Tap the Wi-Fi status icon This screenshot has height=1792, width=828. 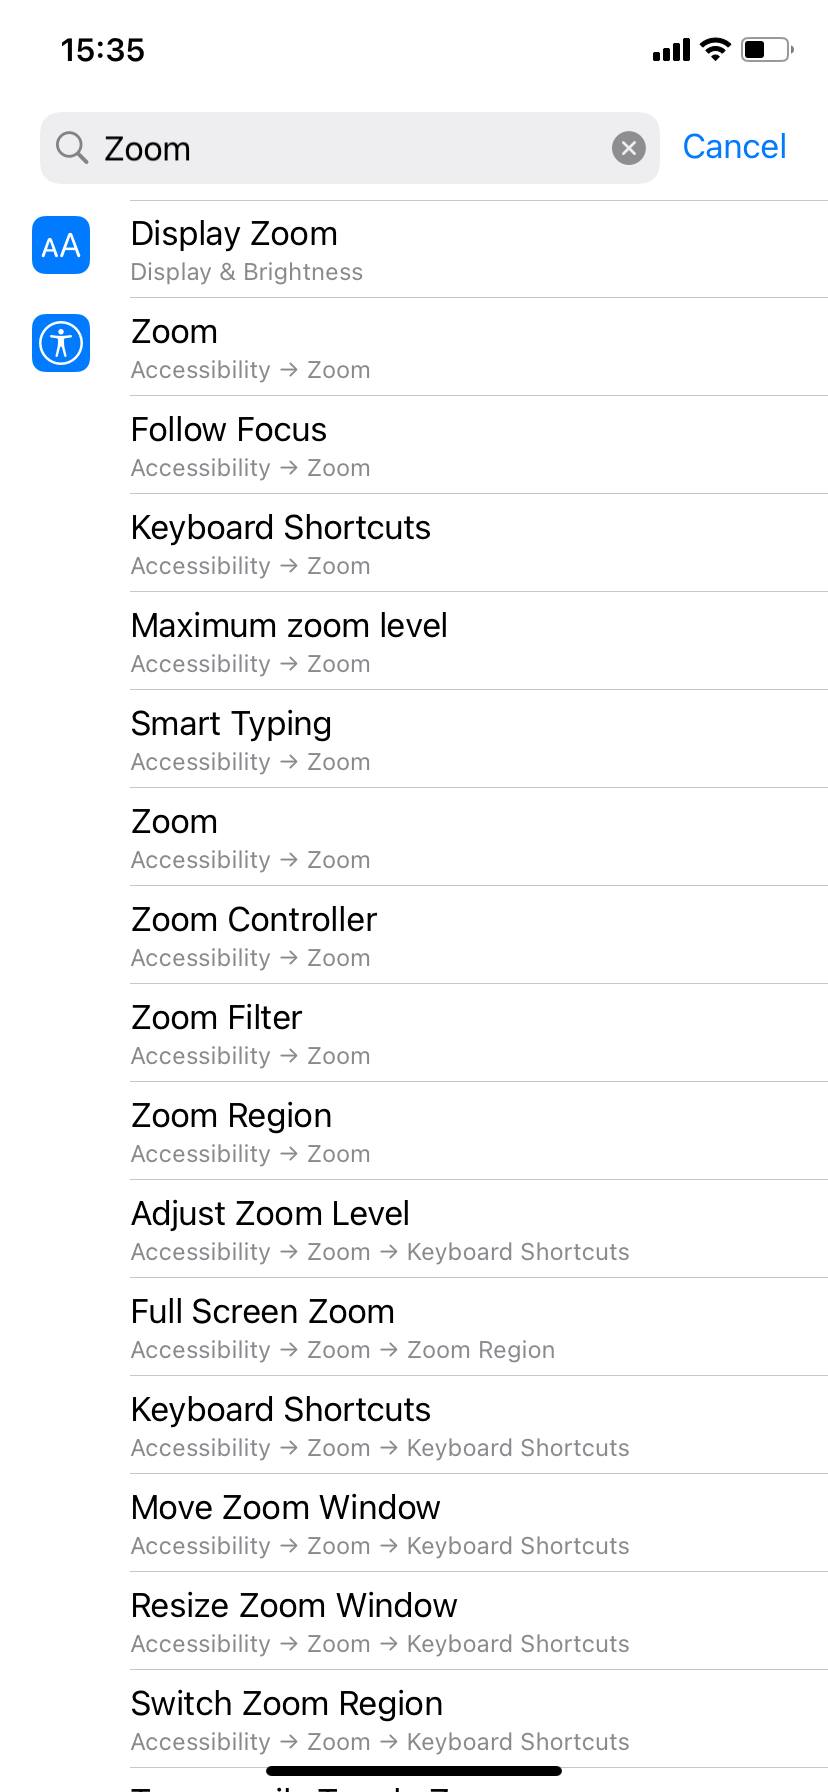pyautogui.click(x=715, y=49)
